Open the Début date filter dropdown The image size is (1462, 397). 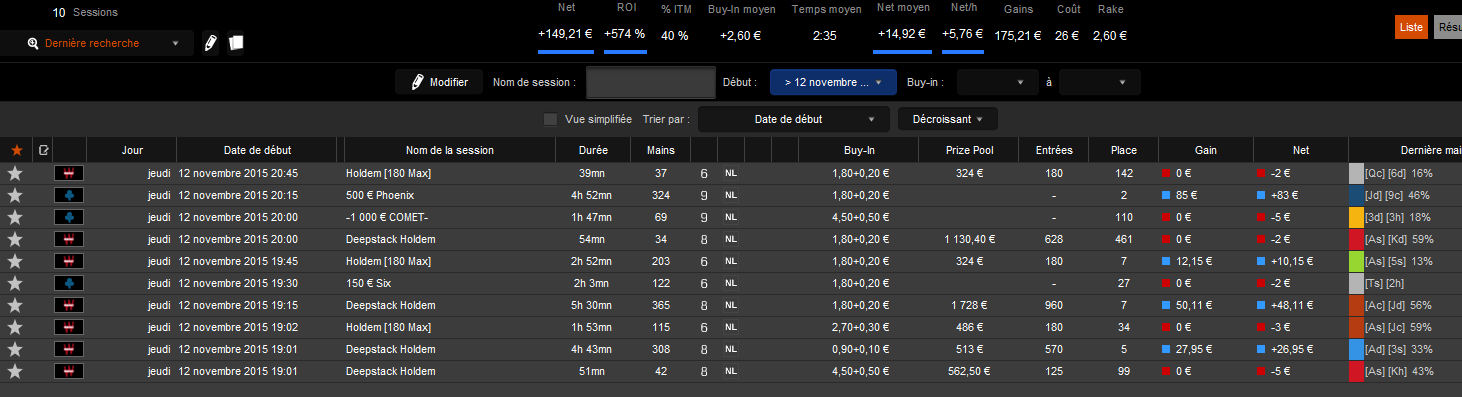[x=833, y=82]
